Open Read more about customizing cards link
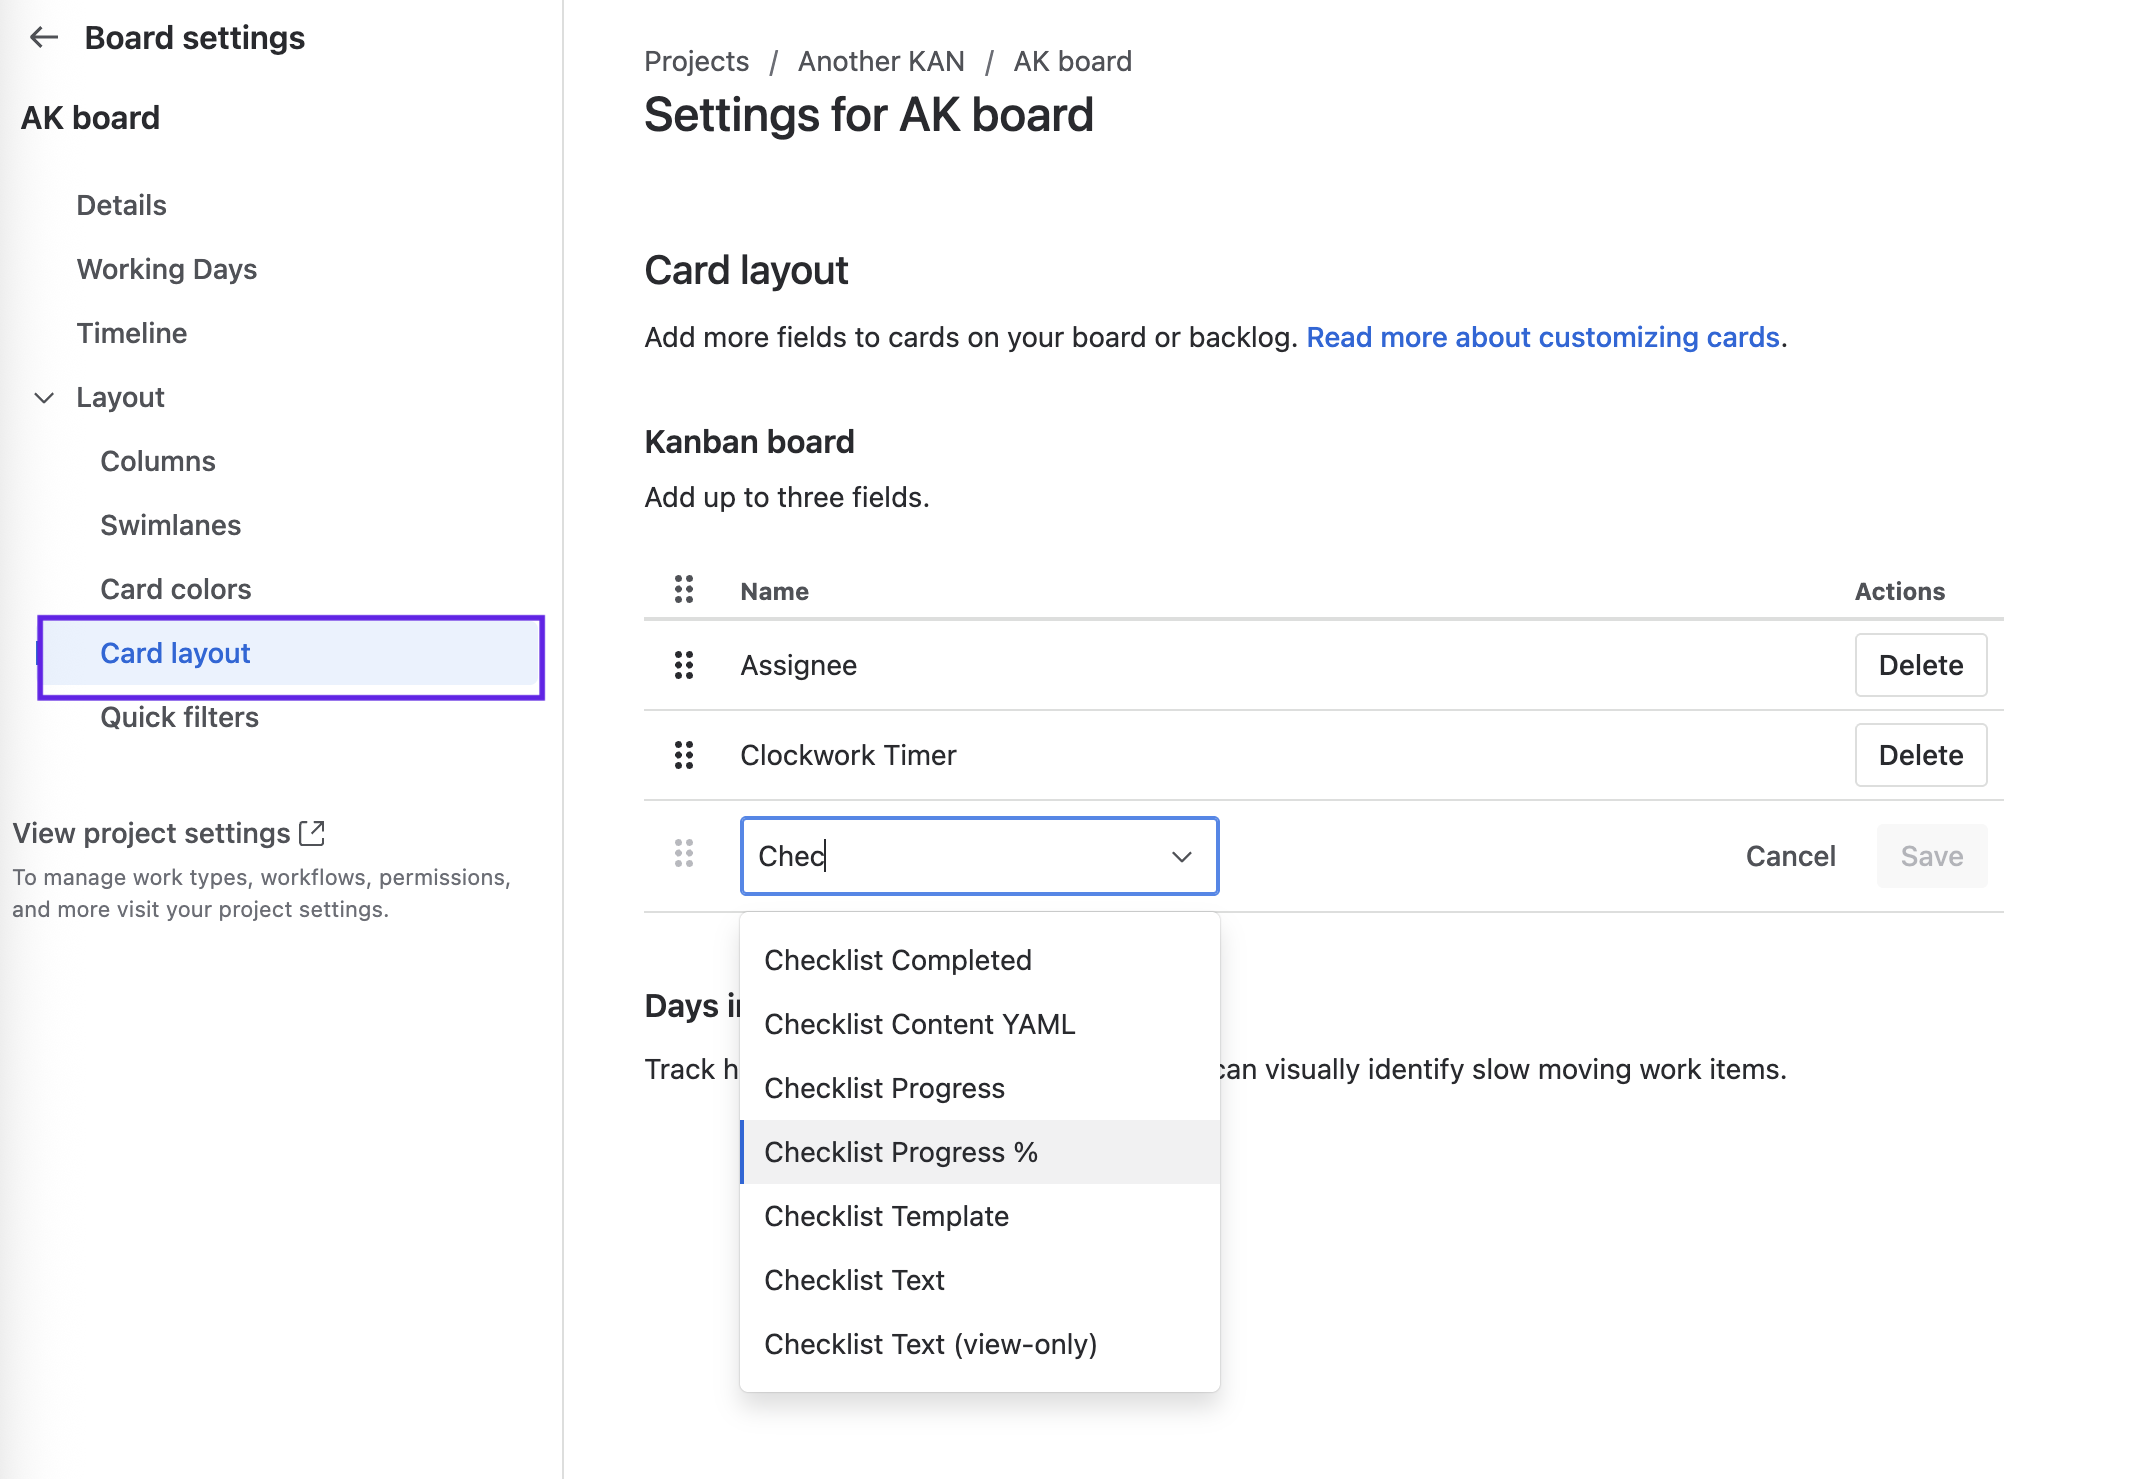 tap(1542, 338)
